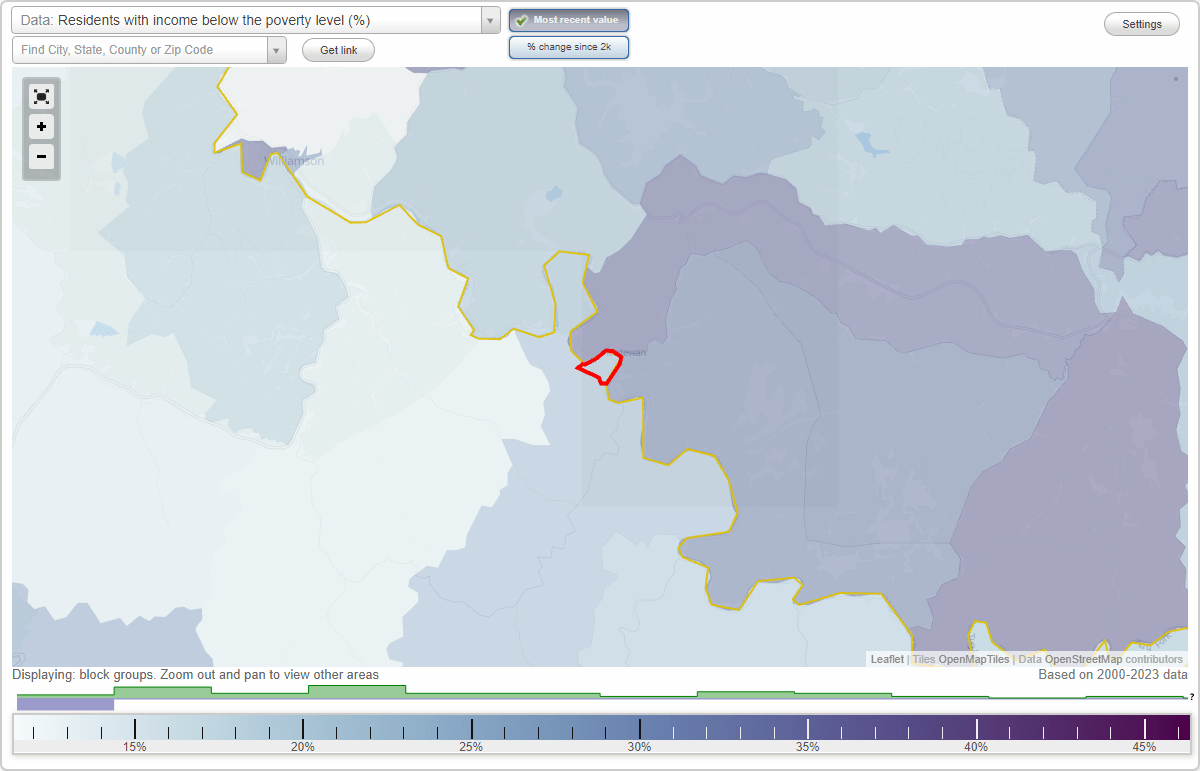The width and height of the screenshot is (1200, 771).
Task: Click the 40% label on the legend
Action: pos(977,747)
